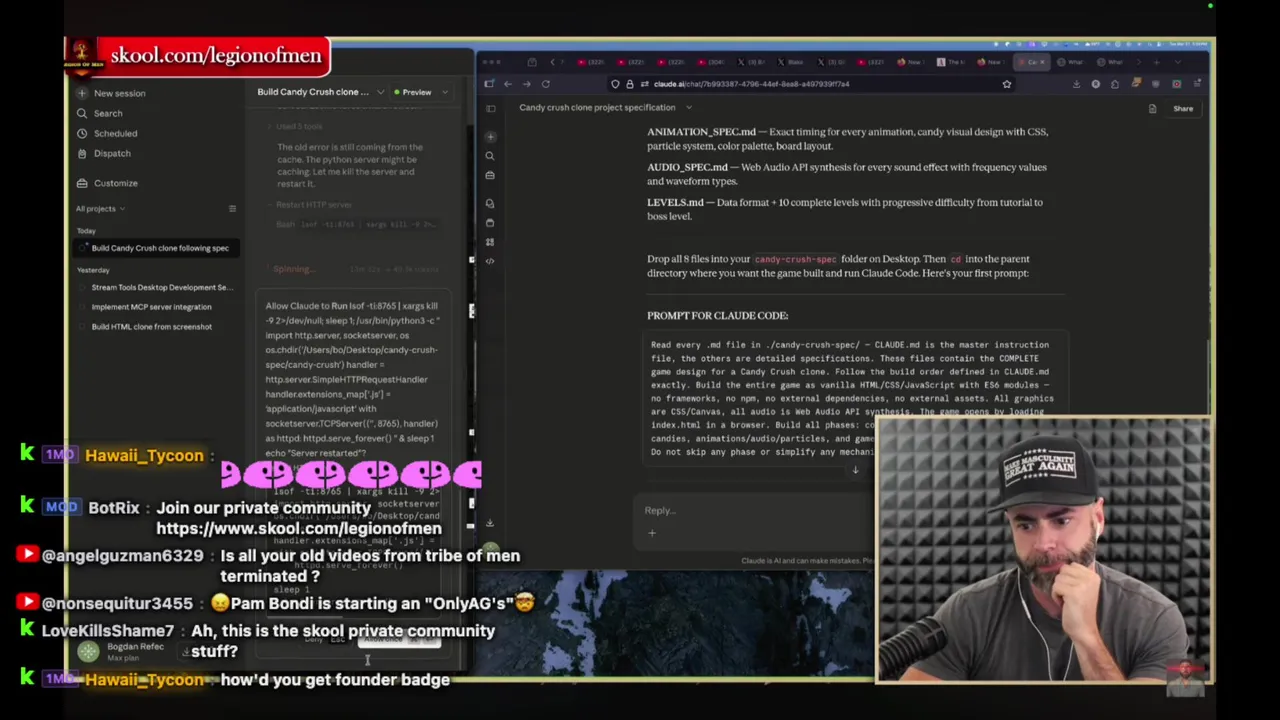Open Build HTML clone from screenshot session
Screen dimensions: 1280x720
click(x=151, y=327)
